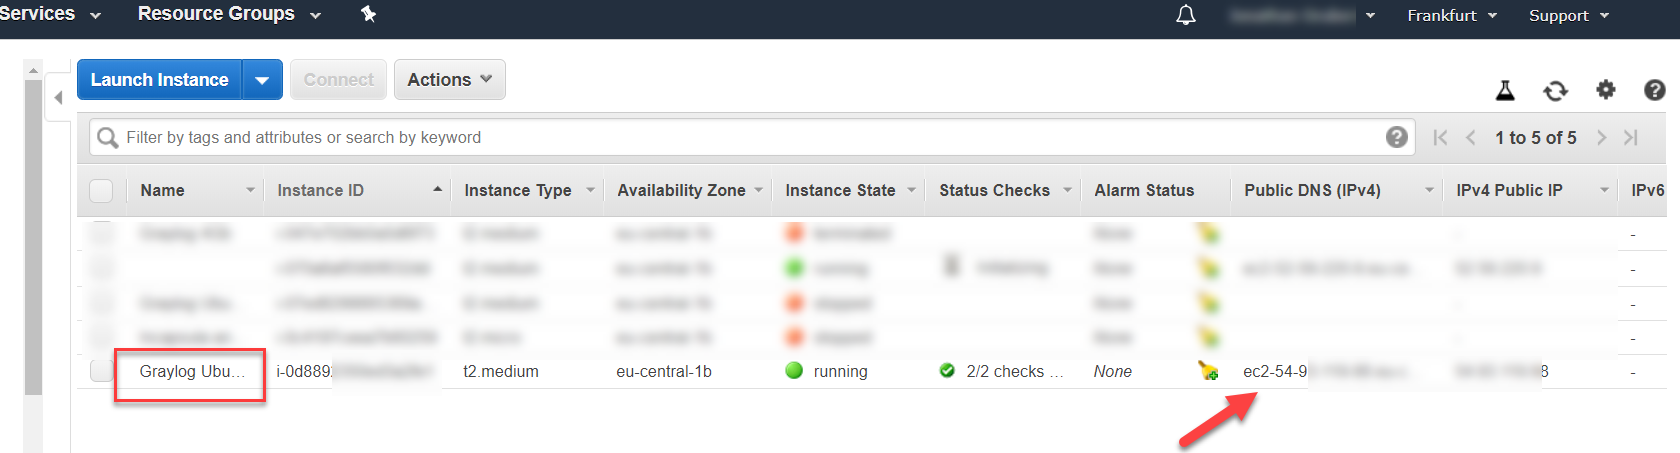Click the Launch Instance button
The width and height of the screenshot is (1680, 453).
pyautogui.click(x=160, y=80)
